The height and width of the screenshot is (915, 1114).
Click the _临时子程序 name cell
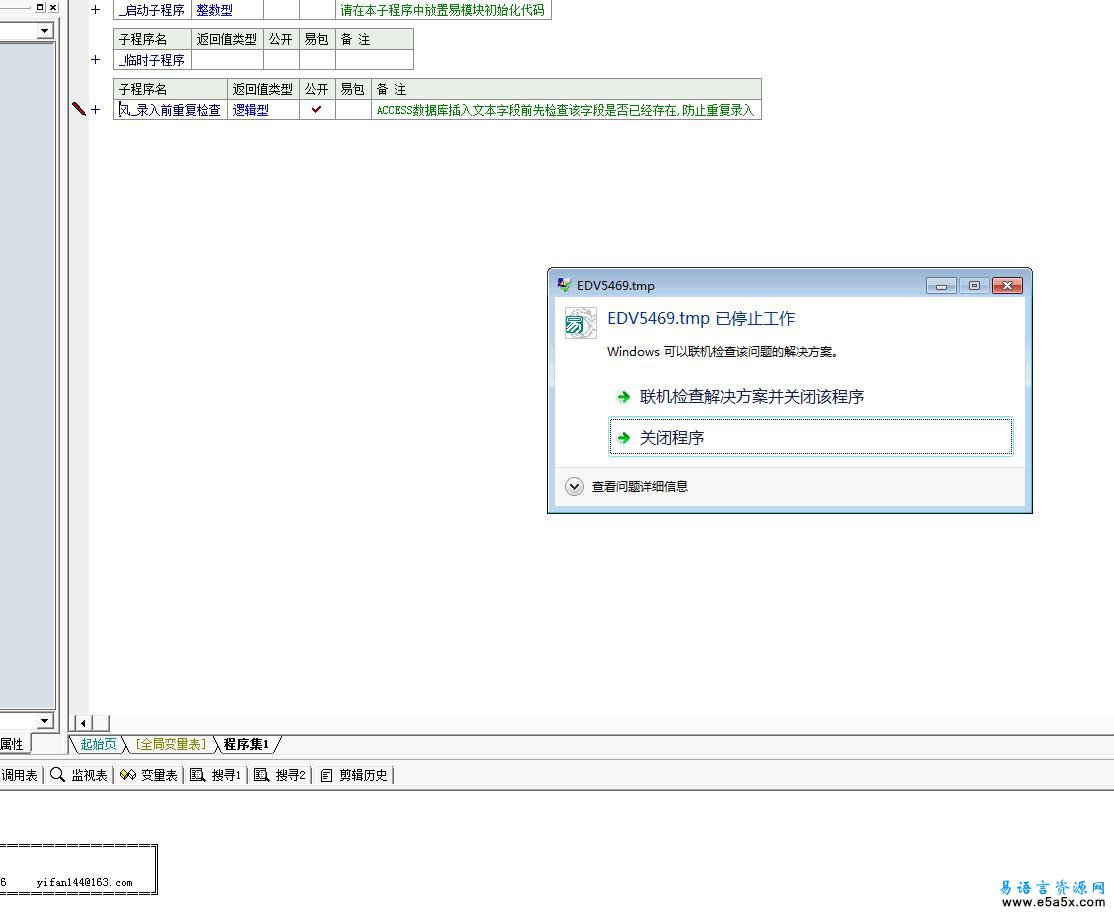pyautogui.click(x=152, y=60)
